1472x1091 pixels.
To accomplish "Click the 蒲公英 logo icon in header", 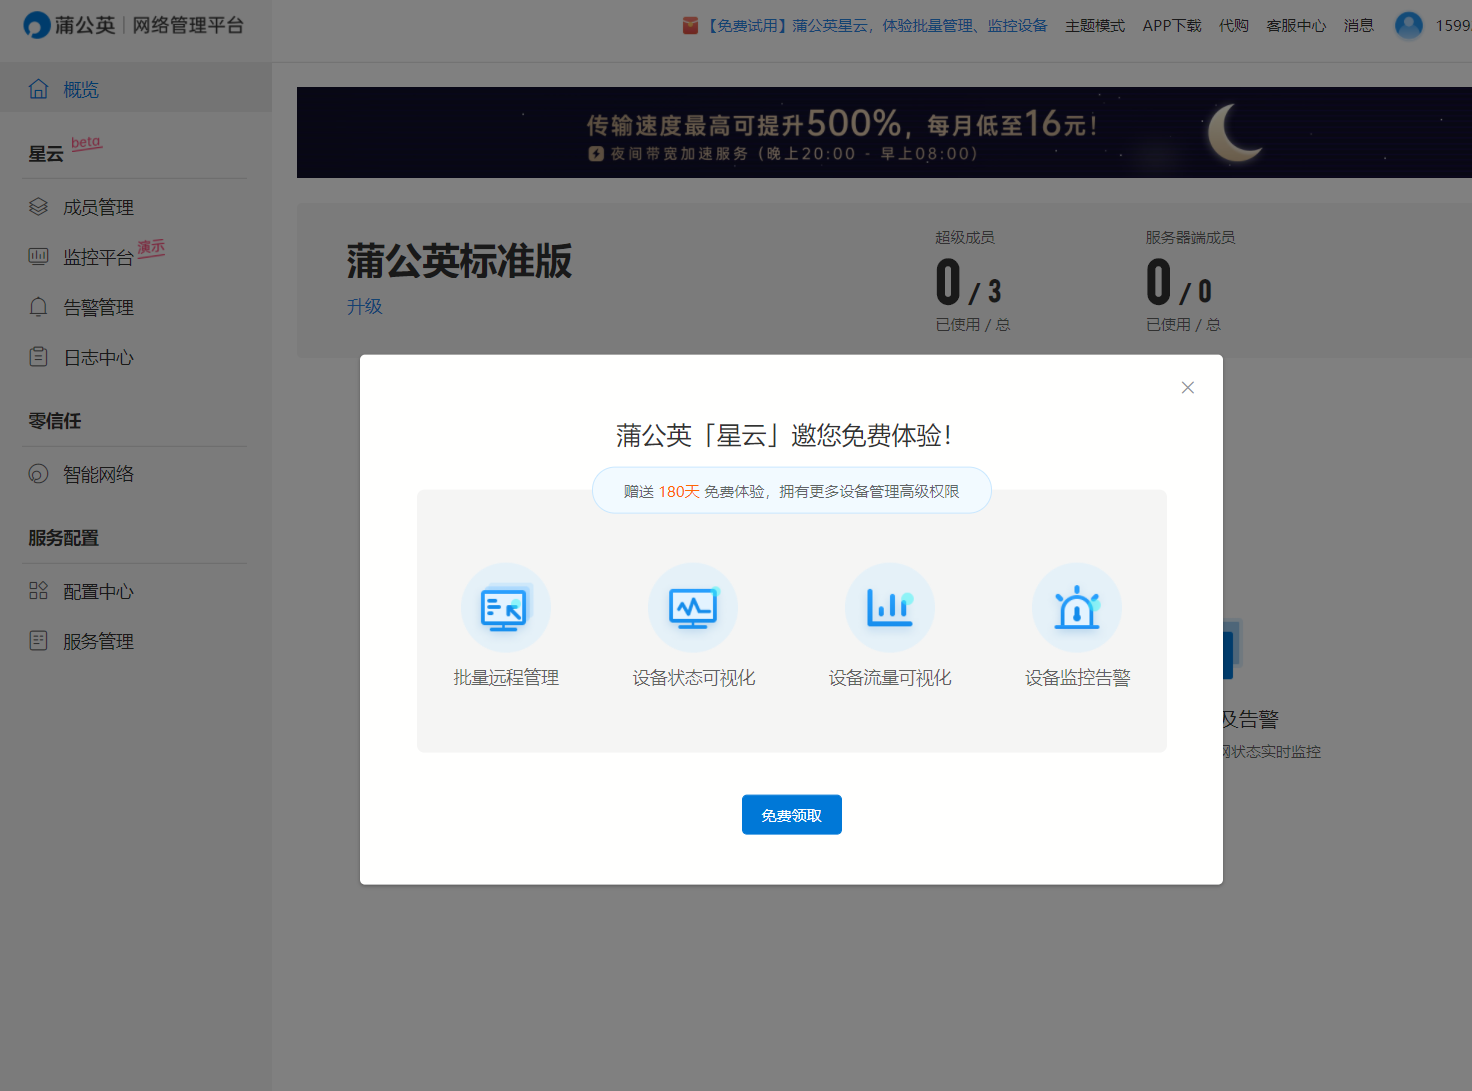I will point(36,25).
